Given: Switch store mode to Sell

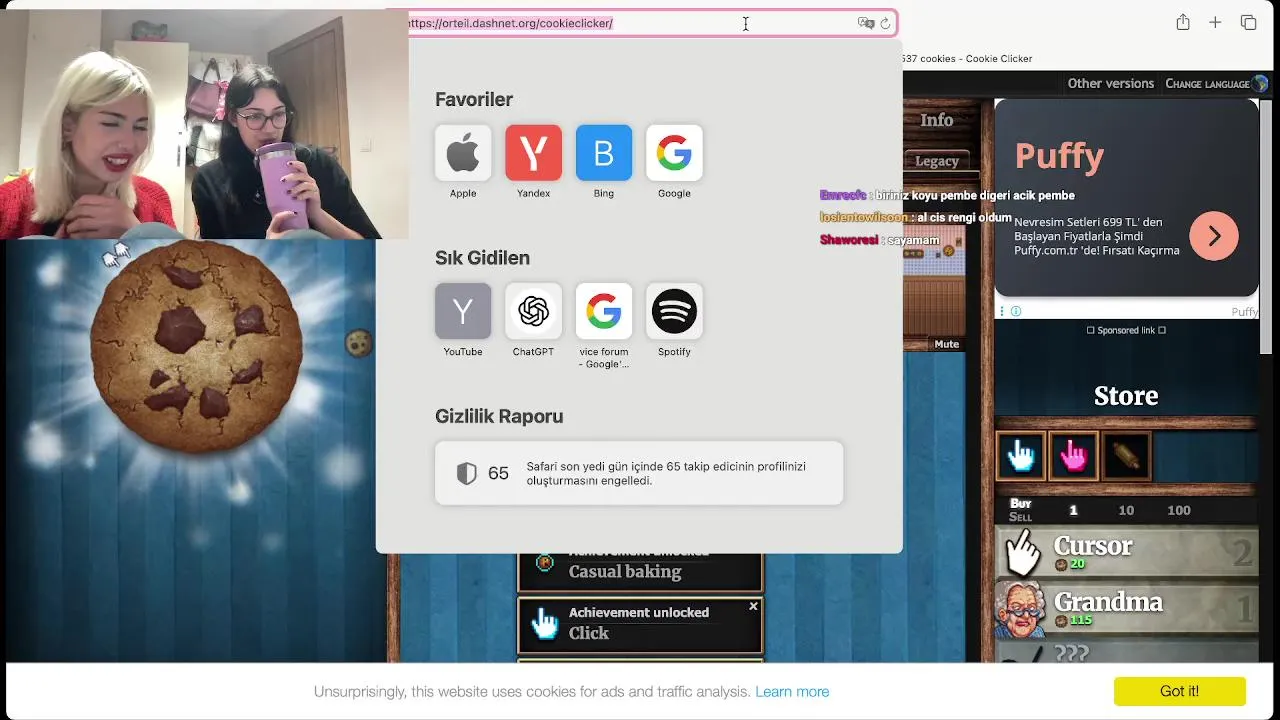Looking at the screenshot, I should 1020,517.
